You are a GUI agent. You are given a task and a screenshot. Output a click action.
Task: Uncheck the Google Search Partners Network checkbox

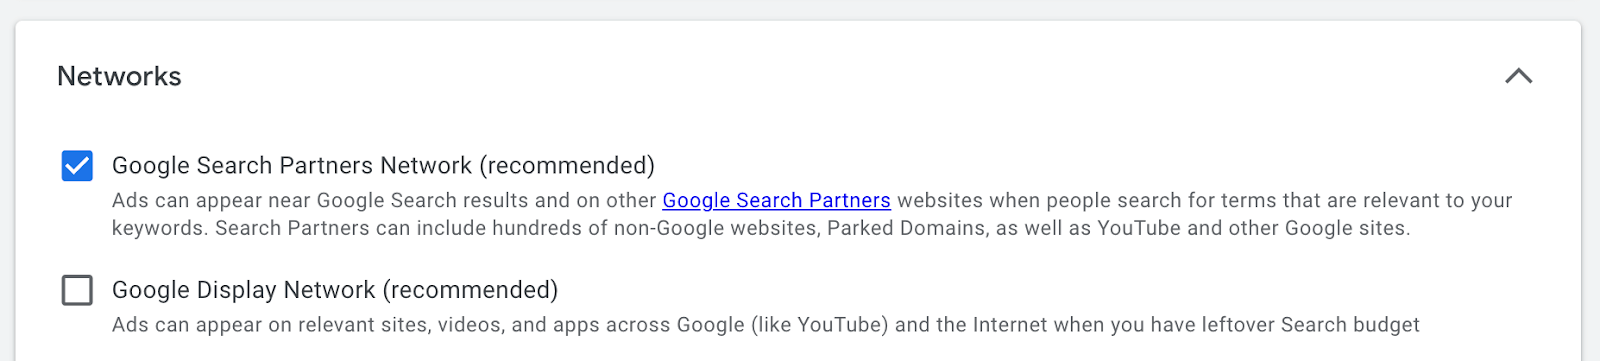pos(77,166)
